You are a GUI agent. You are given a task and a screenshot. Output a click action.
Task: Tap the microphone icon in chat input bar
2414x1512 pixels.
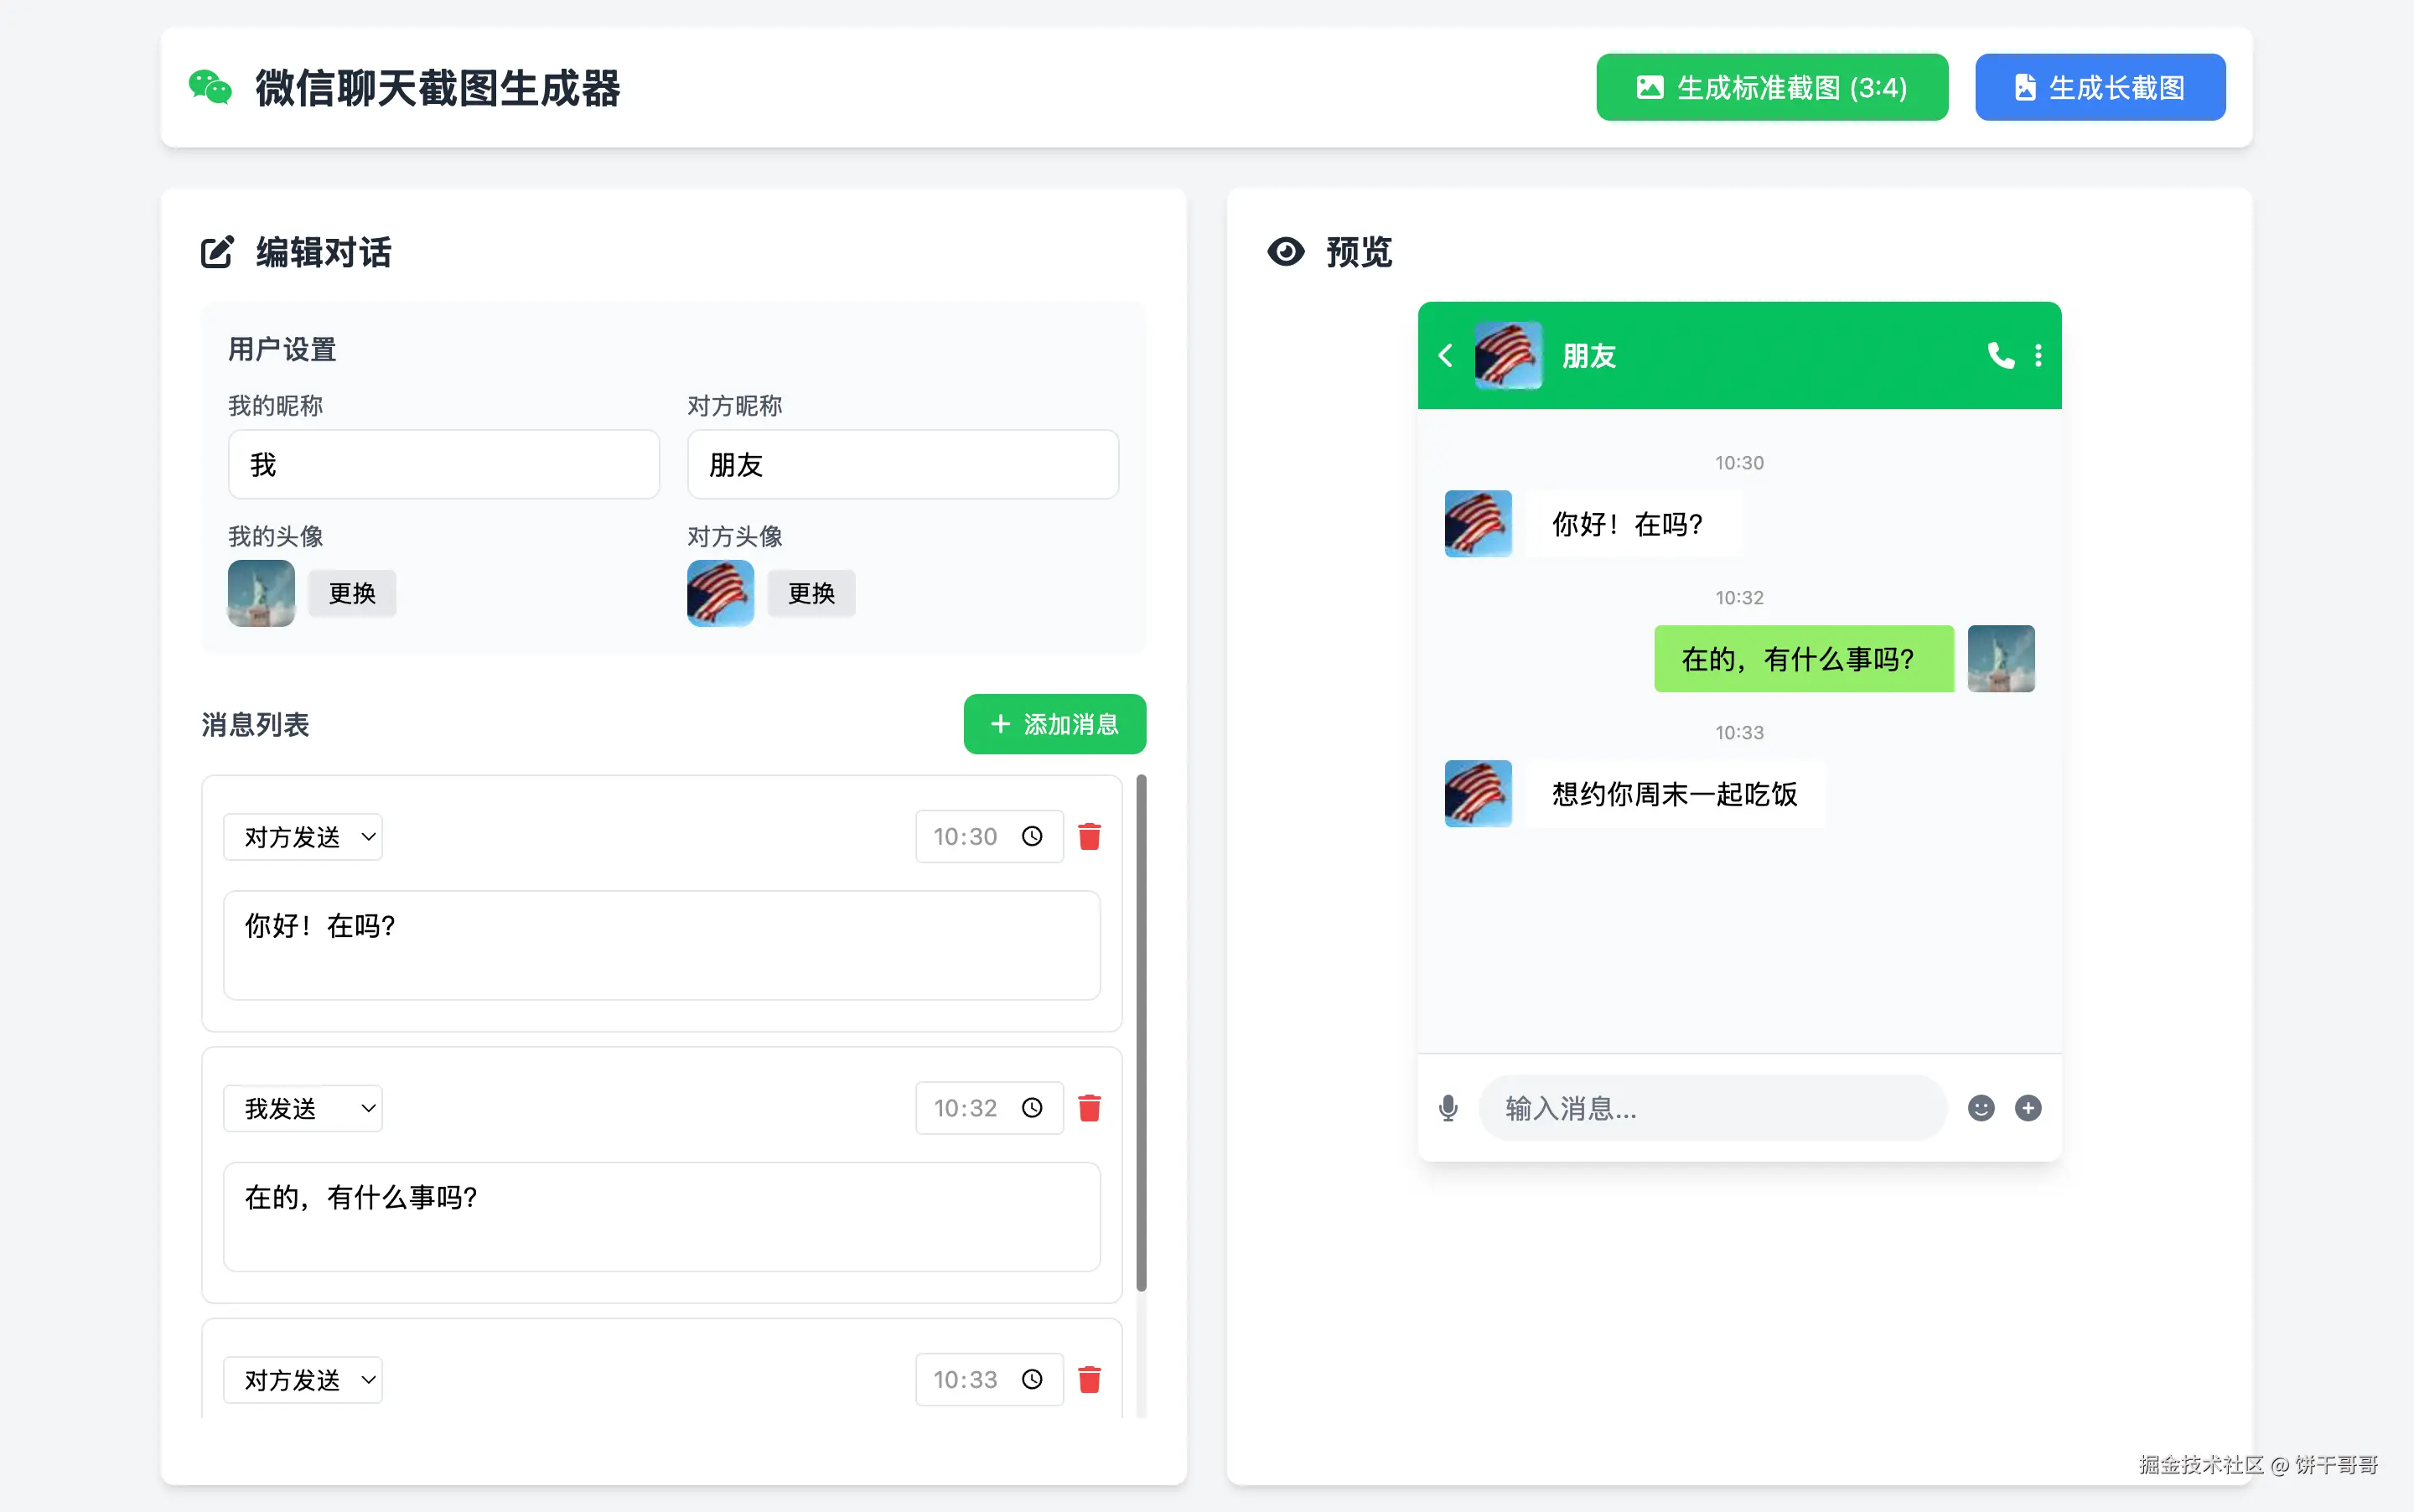1448,1107
